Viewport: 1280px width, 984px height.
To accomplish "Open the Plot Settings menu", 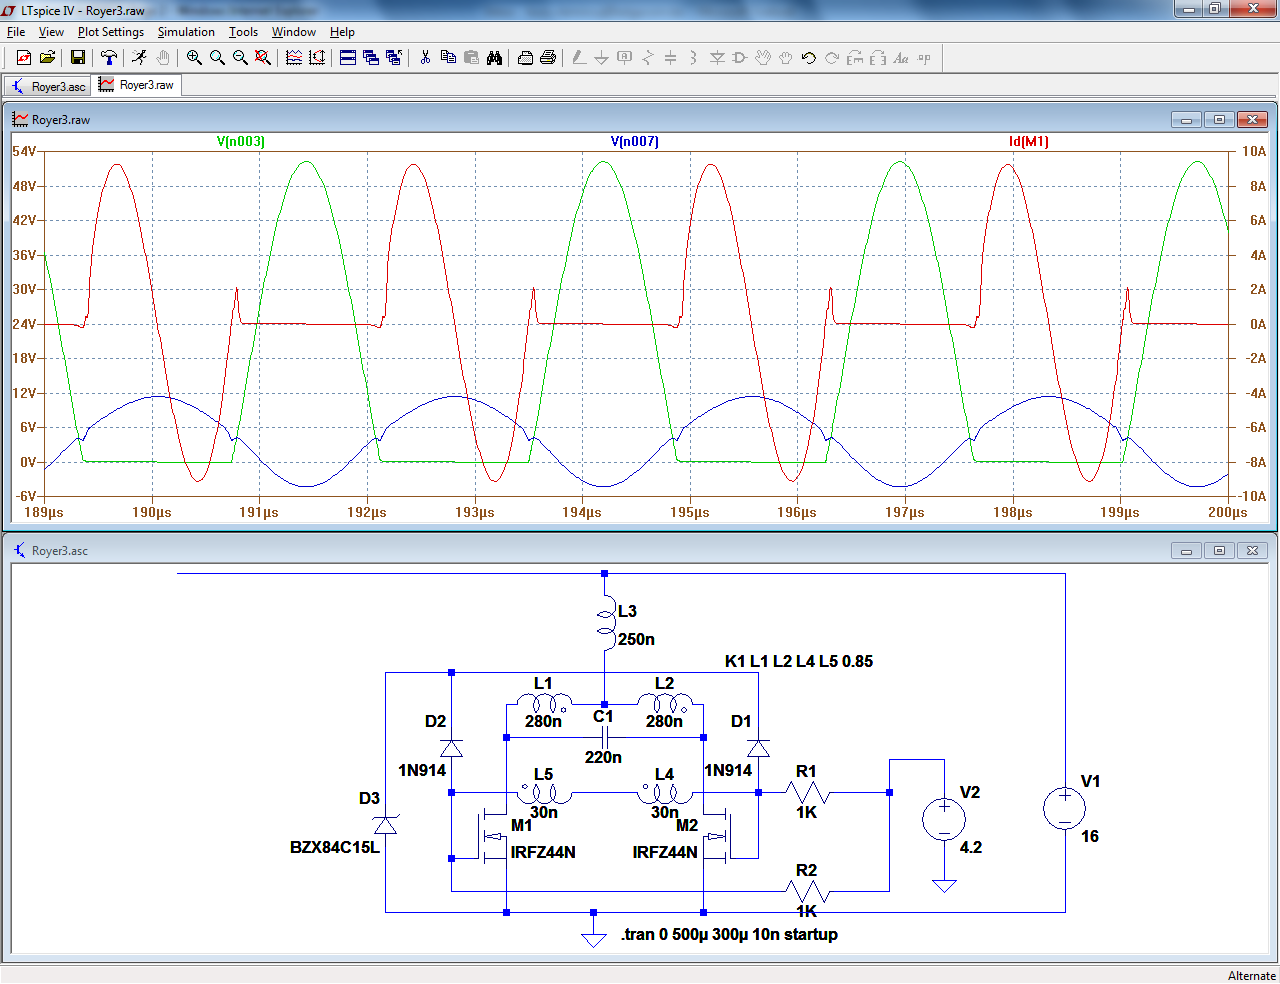I will pyautogui.click(x=111, y=32).
